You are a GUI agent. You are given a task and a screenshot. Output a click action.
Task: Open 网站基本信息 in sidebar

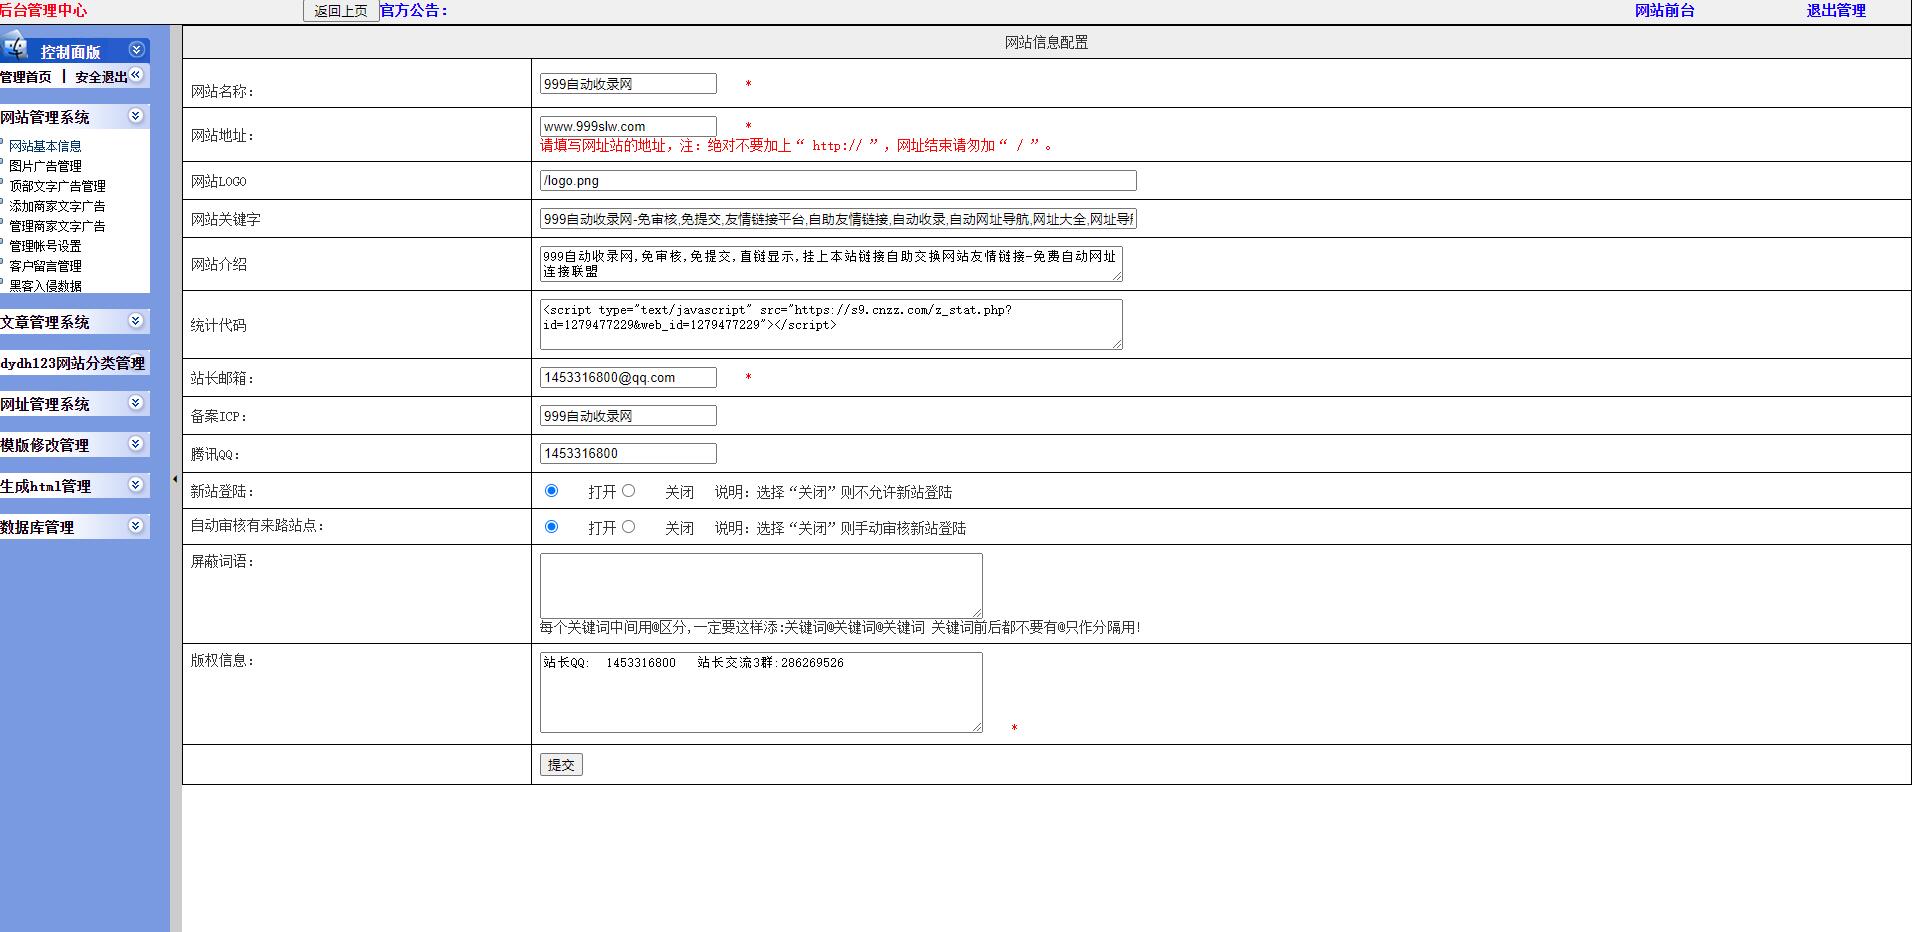click(45, 146)
